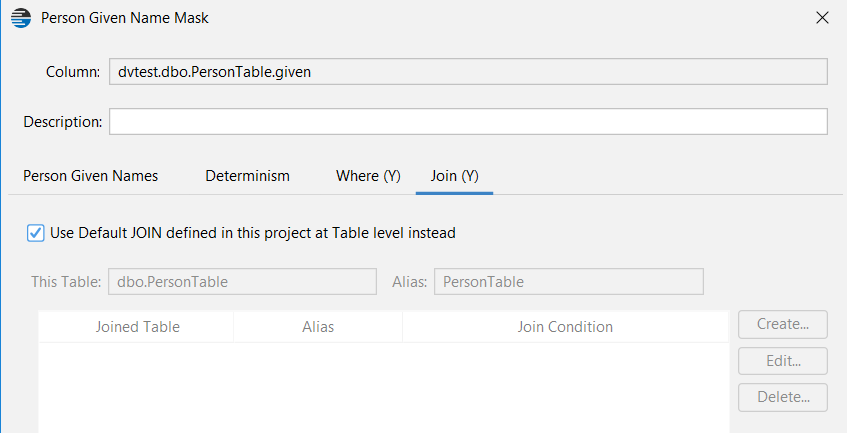Switch to the Person Given Names tab
847x433 pixels.
tap(90, 176)
